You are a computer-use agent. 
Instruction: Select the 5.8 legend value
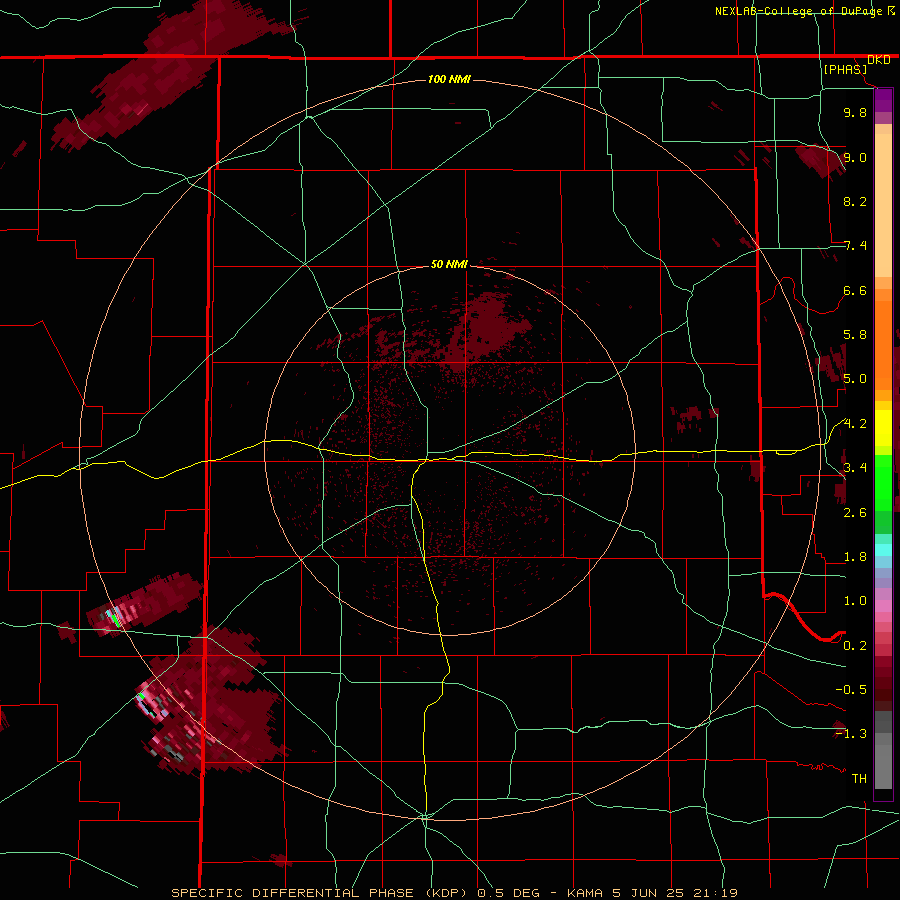pos(855,335)
